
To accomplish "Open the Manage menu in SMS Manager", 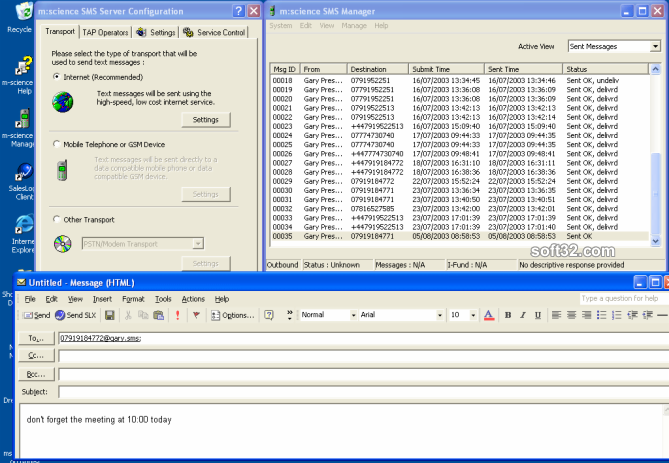I will [x=354, y=26].
